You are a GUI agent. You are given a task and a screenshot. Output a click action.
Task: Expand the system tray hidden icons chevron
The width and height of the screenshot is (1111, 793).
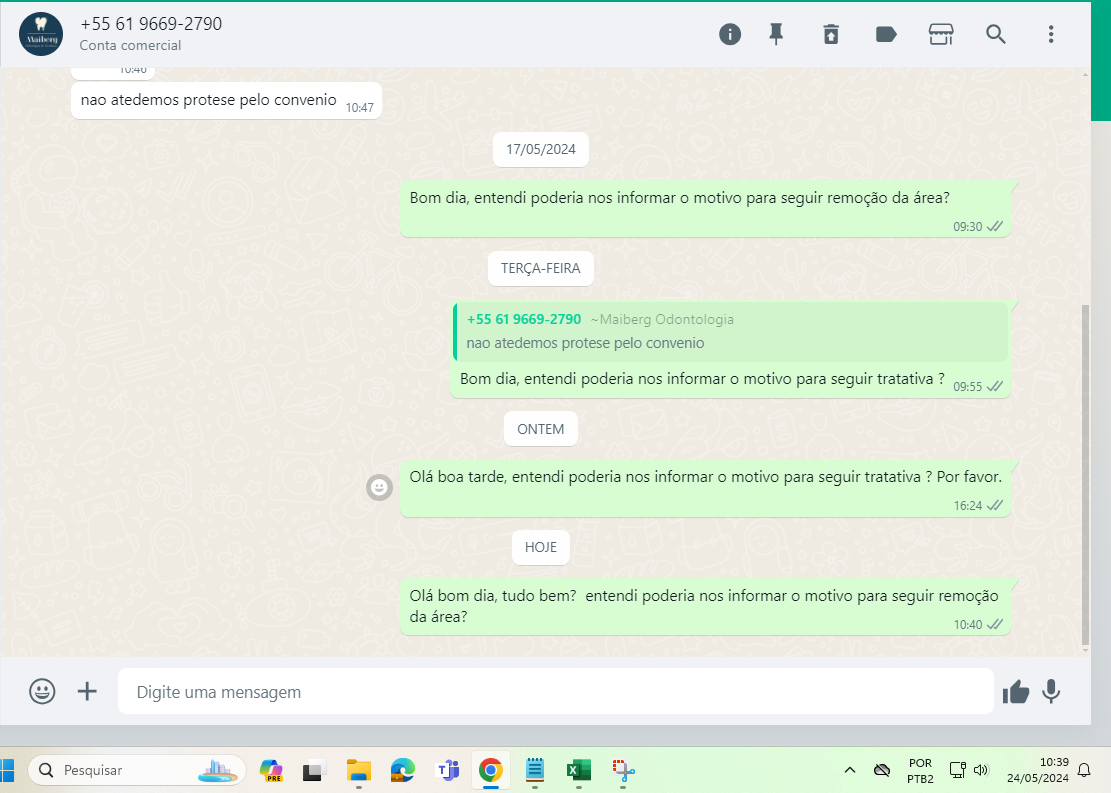click(850, 770)
